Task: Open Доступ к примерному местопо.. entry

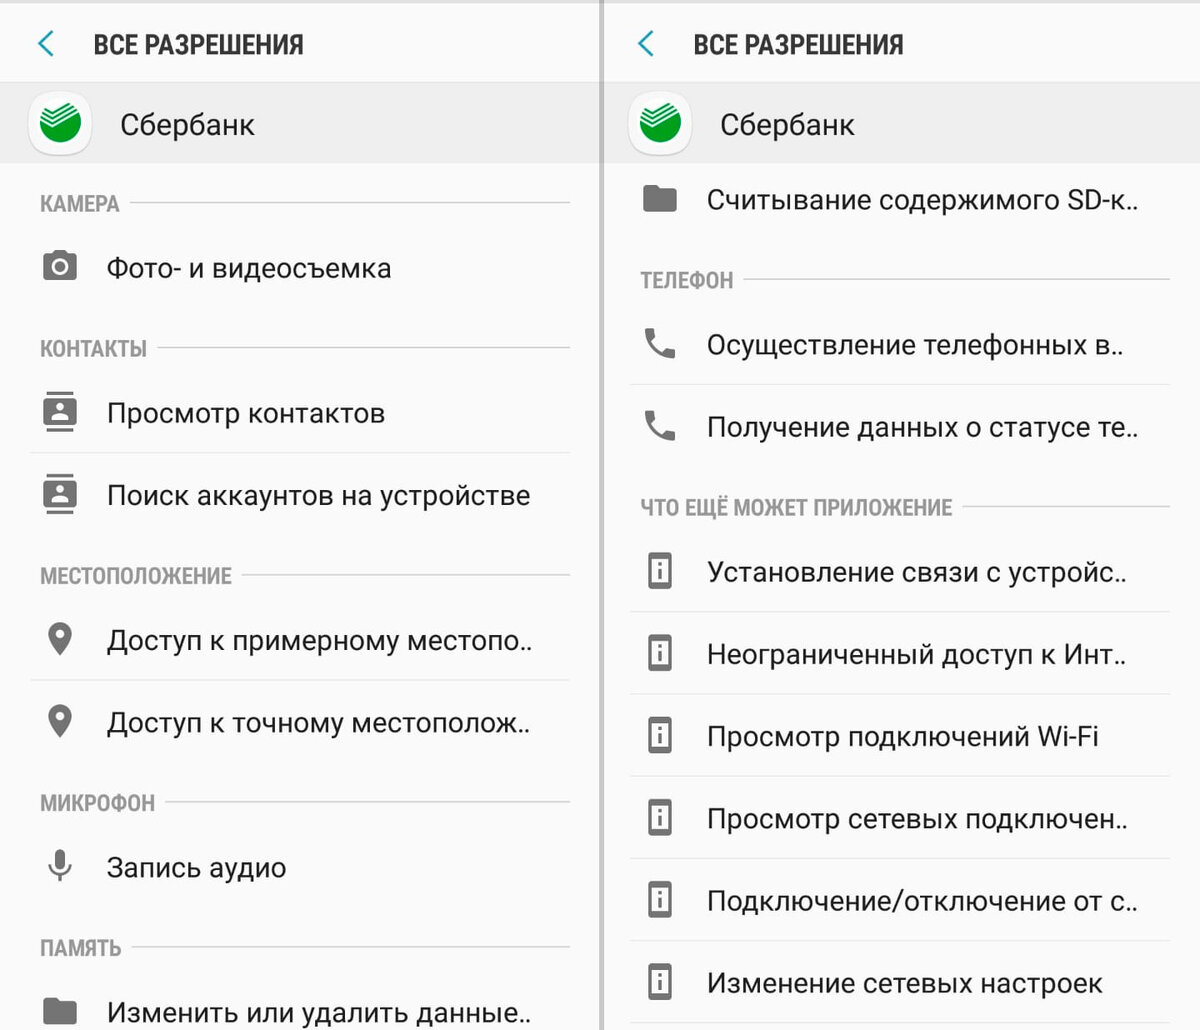Action: (300, 640)
